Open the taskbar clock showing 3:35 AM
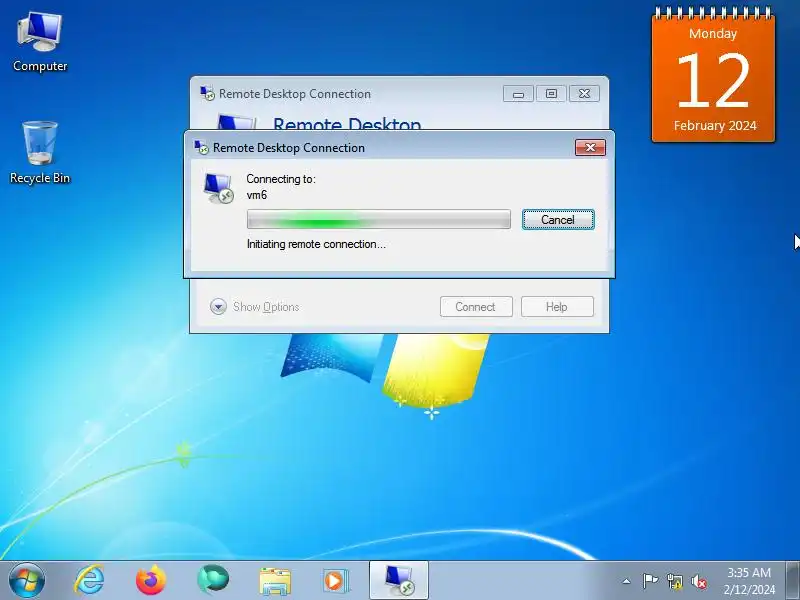This screenshot has height=600, width=800. (749, 581)
